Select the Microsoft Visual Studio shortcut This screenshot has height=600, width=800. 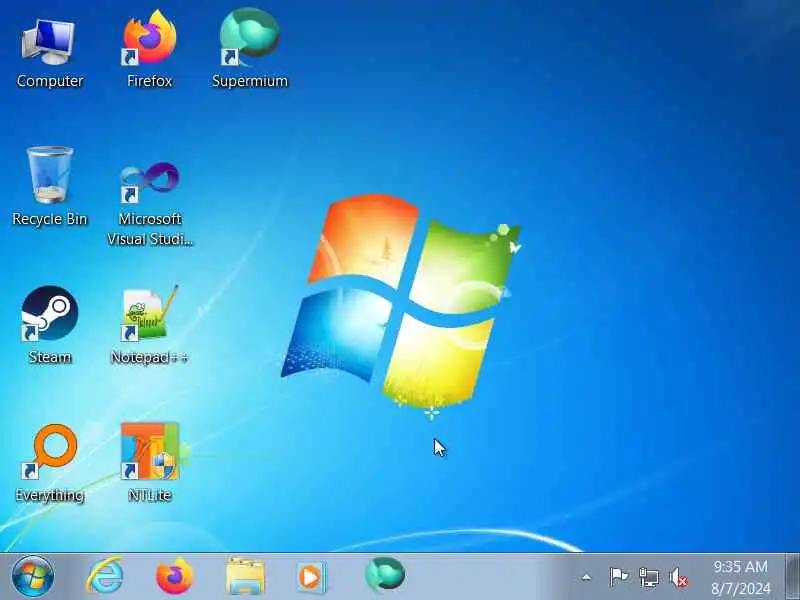coord(149,204)
